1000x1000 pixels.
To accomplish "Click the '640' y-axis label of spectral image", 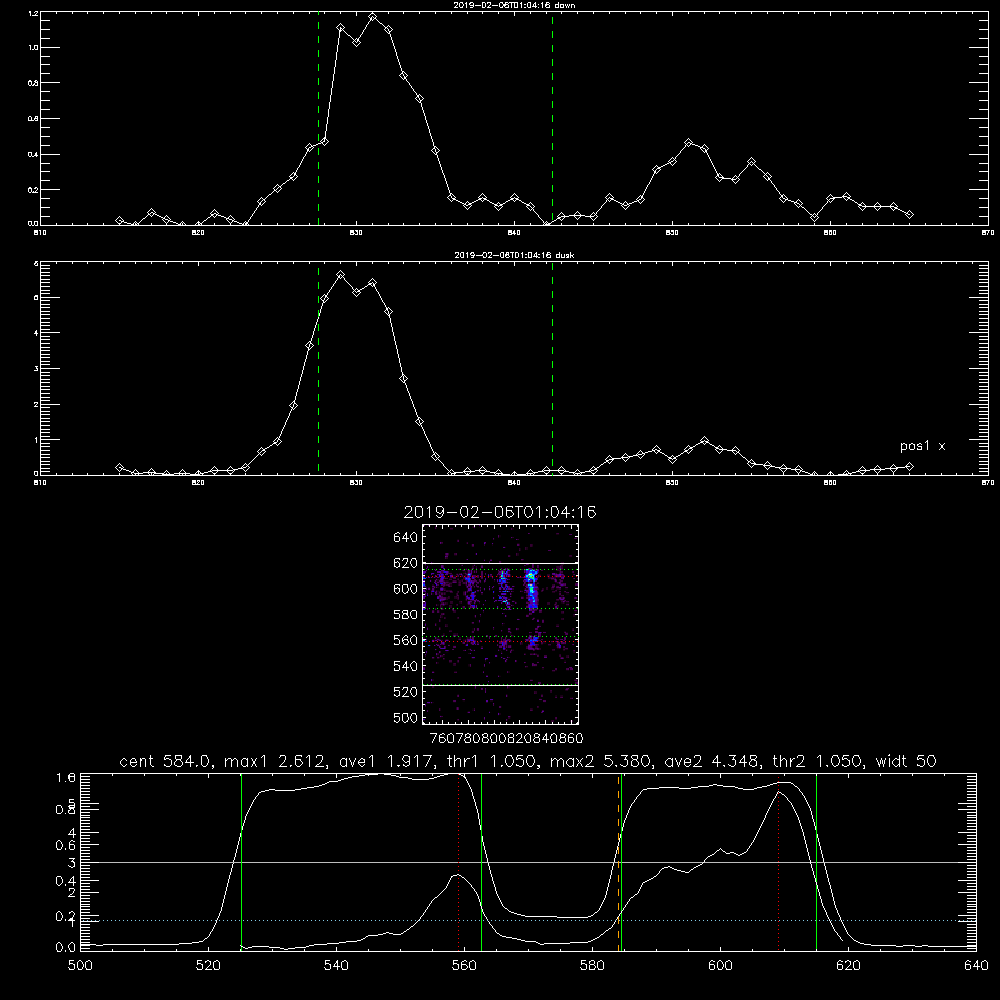I will click(x=406, y=538).
